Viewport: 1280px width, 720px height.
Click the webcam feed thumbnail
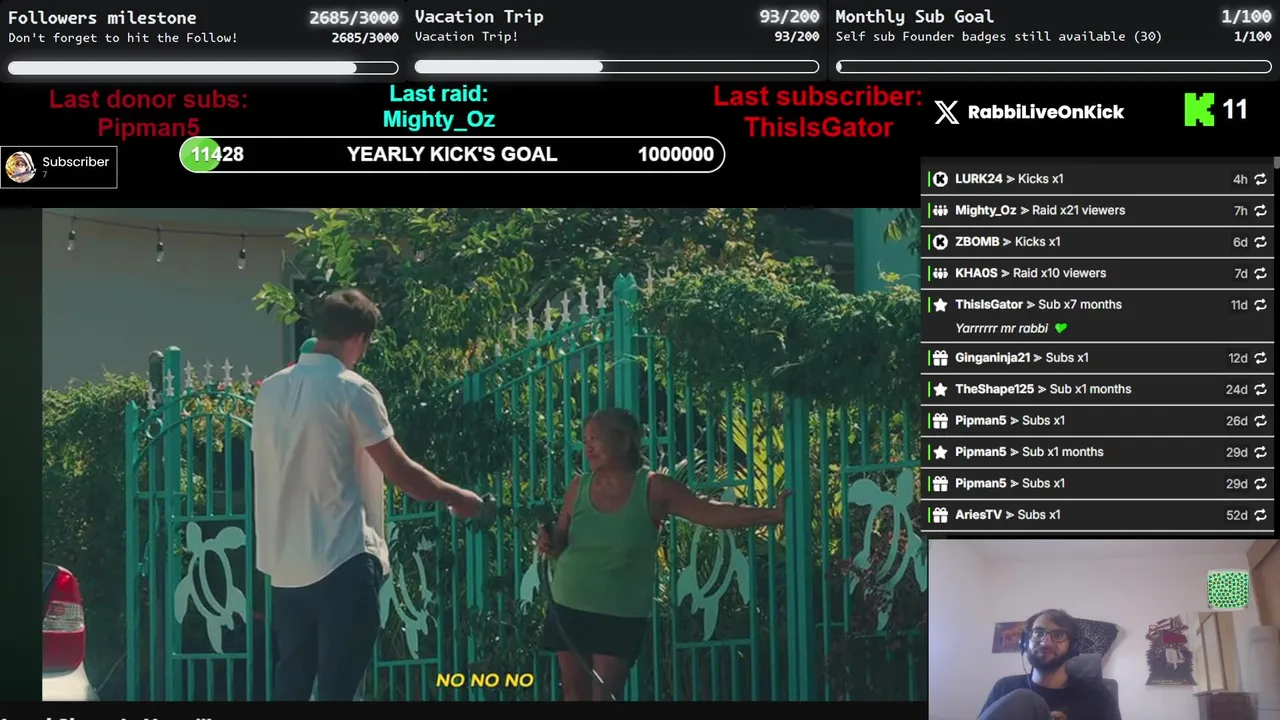[x=1104, y=630]
